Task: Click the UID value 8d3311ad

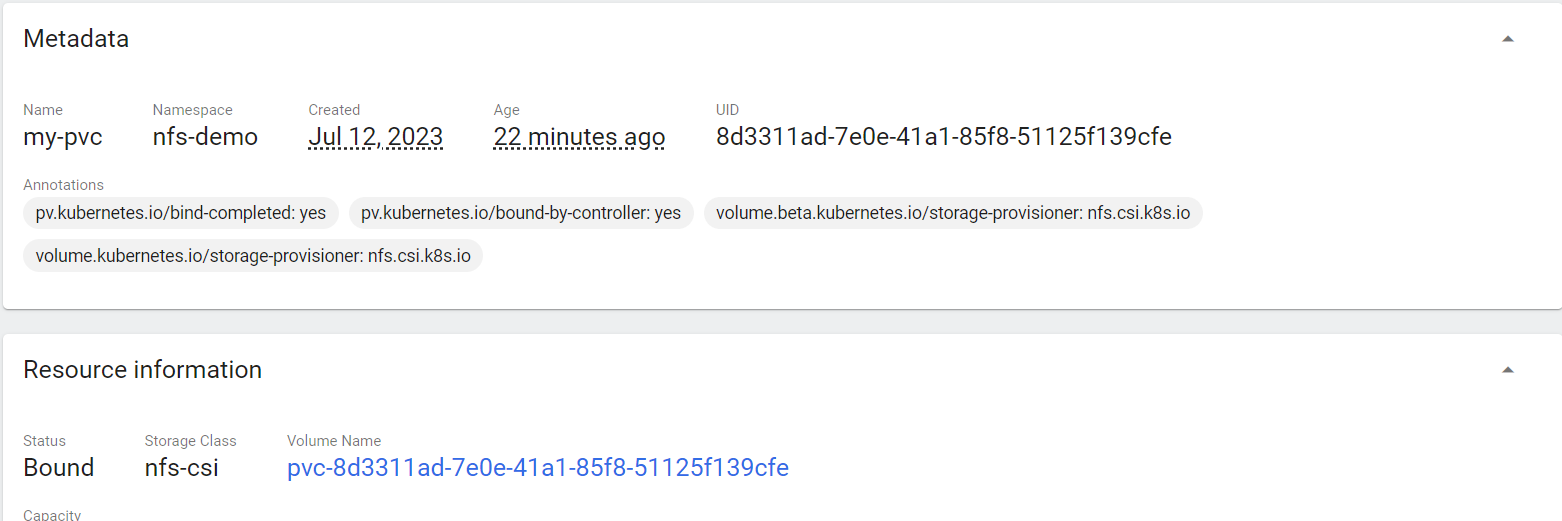Action: coord(944,137)
